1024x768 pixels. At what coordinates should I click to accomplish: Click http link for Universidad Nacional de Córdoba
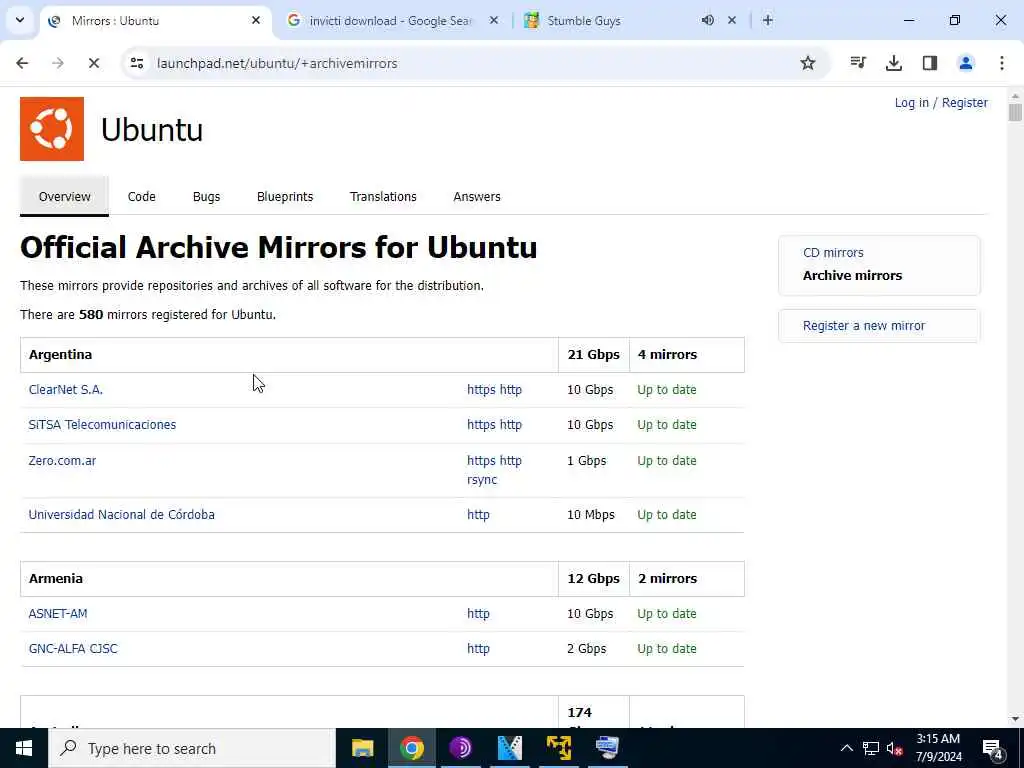[478, 515]
